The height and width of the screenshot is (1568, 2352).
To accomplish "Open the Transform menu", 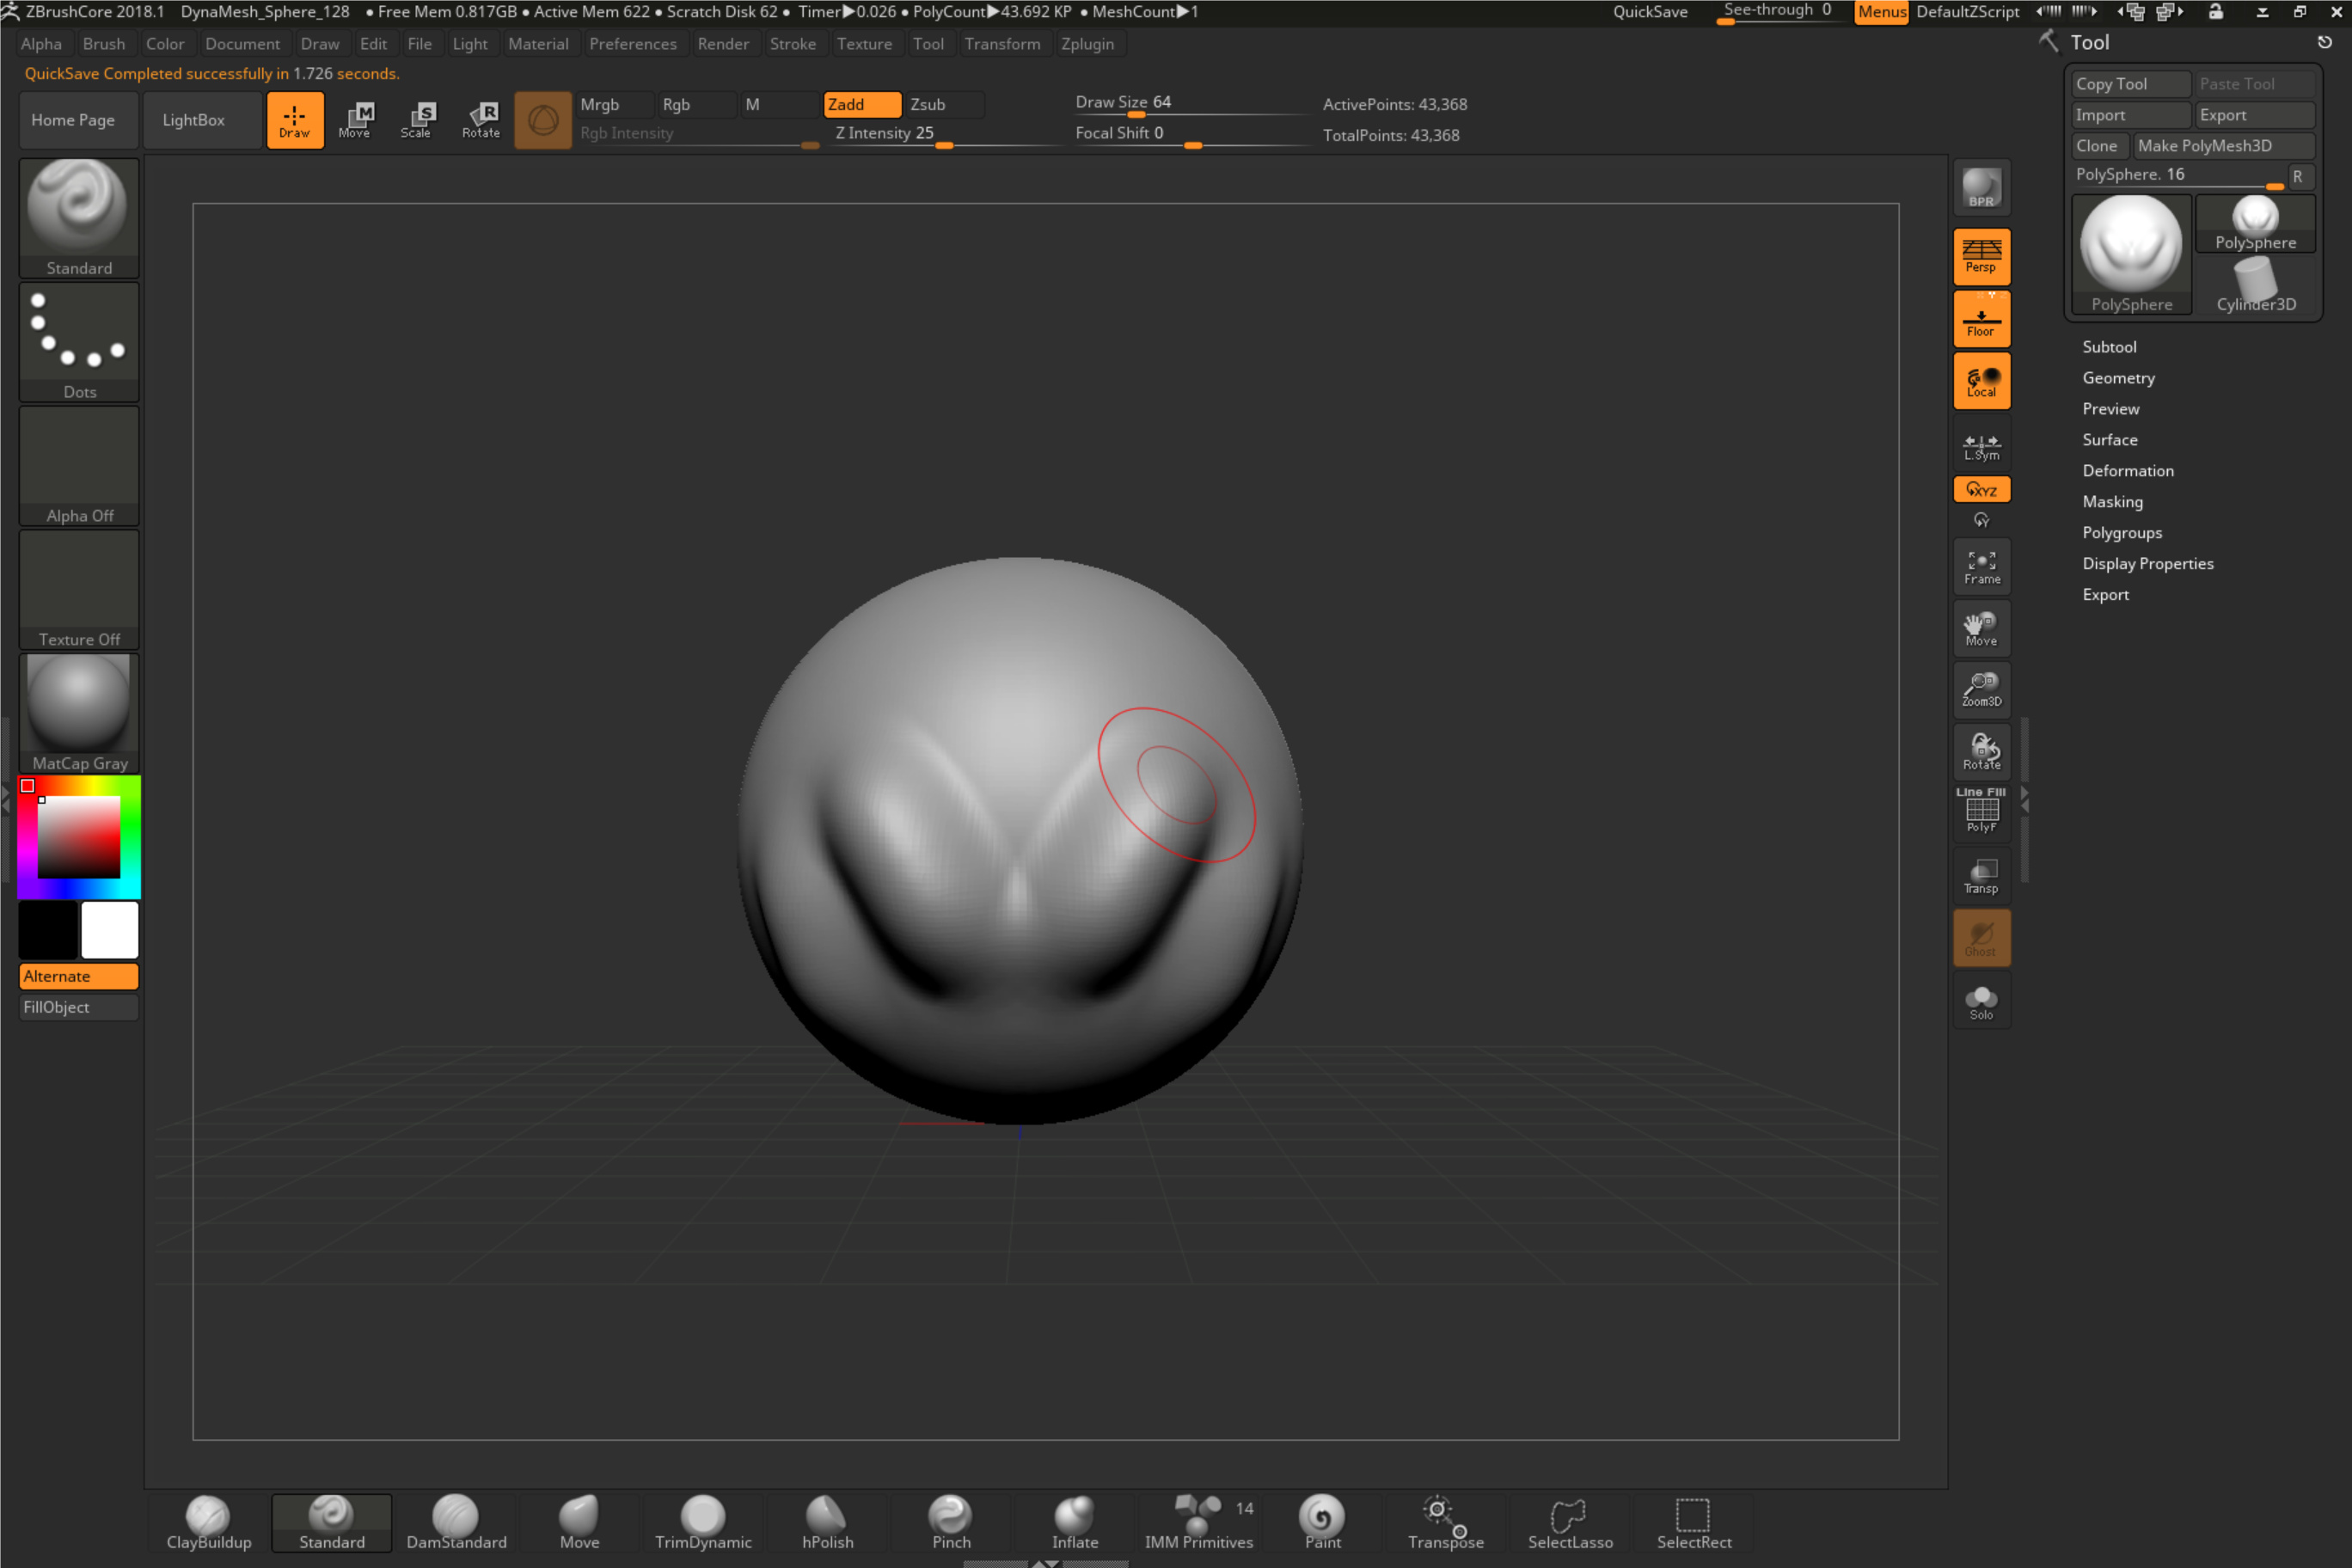I will tap(1002, 44).
